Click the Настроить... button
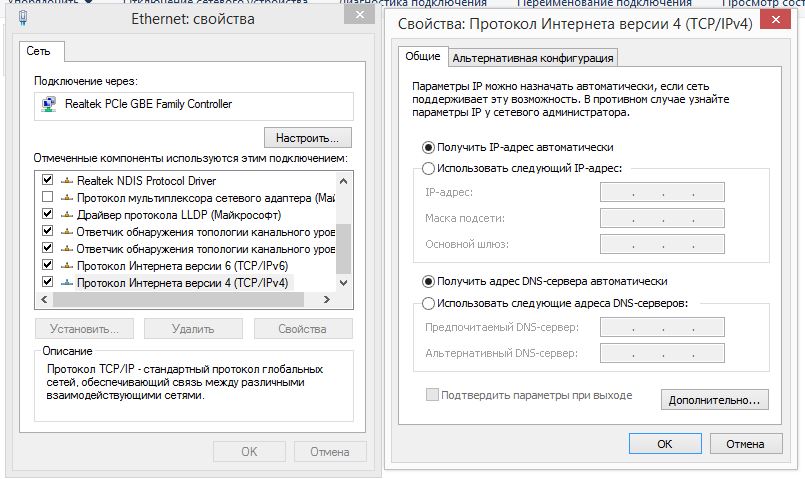This screenshot has height=479, width=805. point(308,138)
